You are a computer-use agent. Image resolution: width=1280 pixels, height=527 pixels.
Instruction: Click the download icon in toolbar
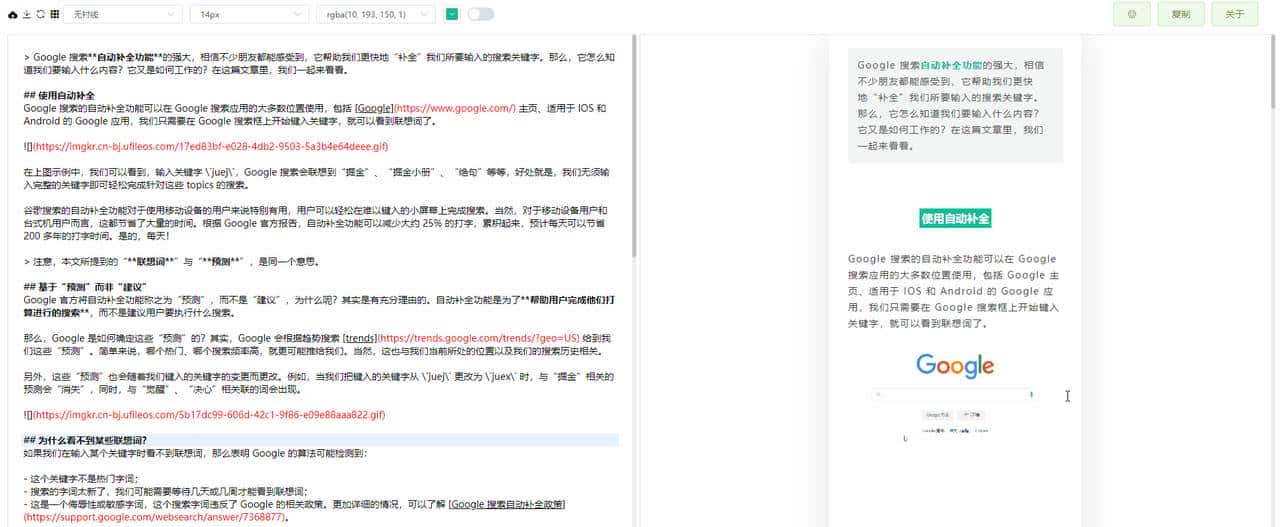(x=27, y=14)
